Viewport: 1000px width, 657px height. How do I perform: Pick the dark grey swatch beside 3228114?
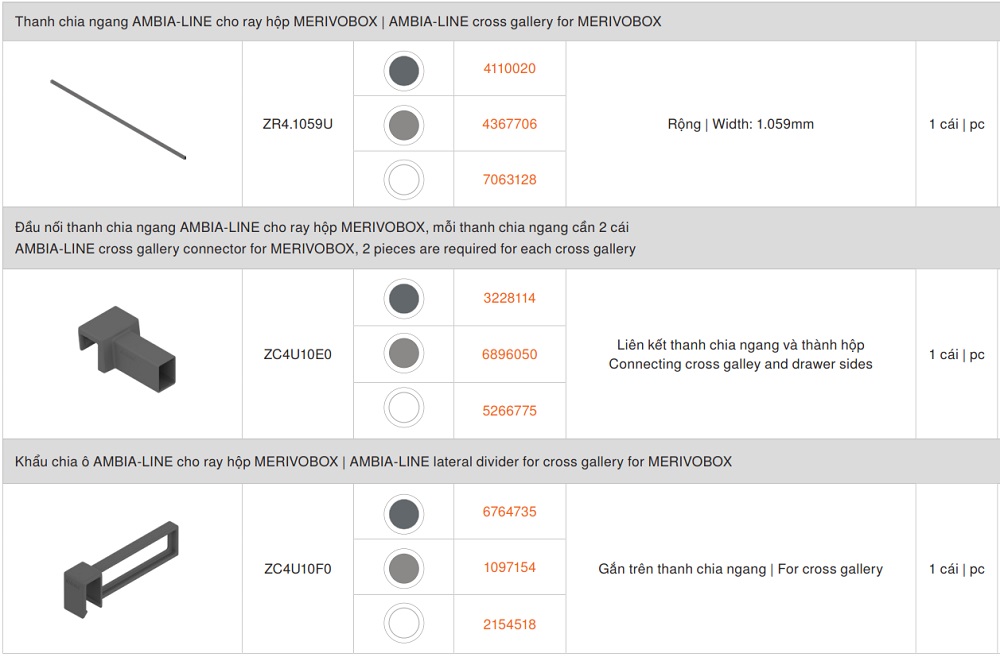point(404,299)
